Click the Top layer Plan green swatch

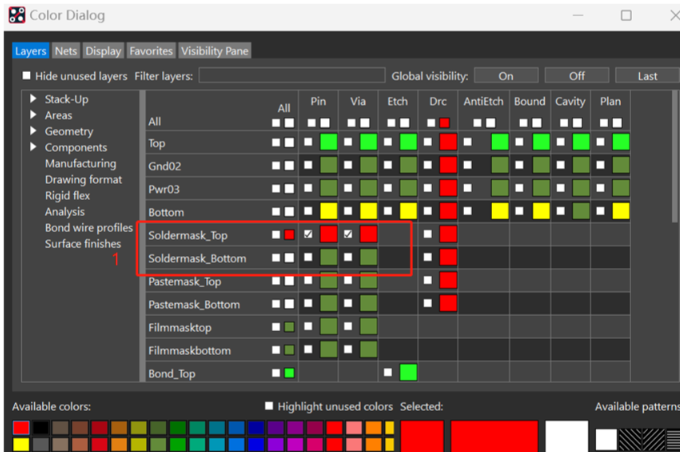tap(620, 142)
